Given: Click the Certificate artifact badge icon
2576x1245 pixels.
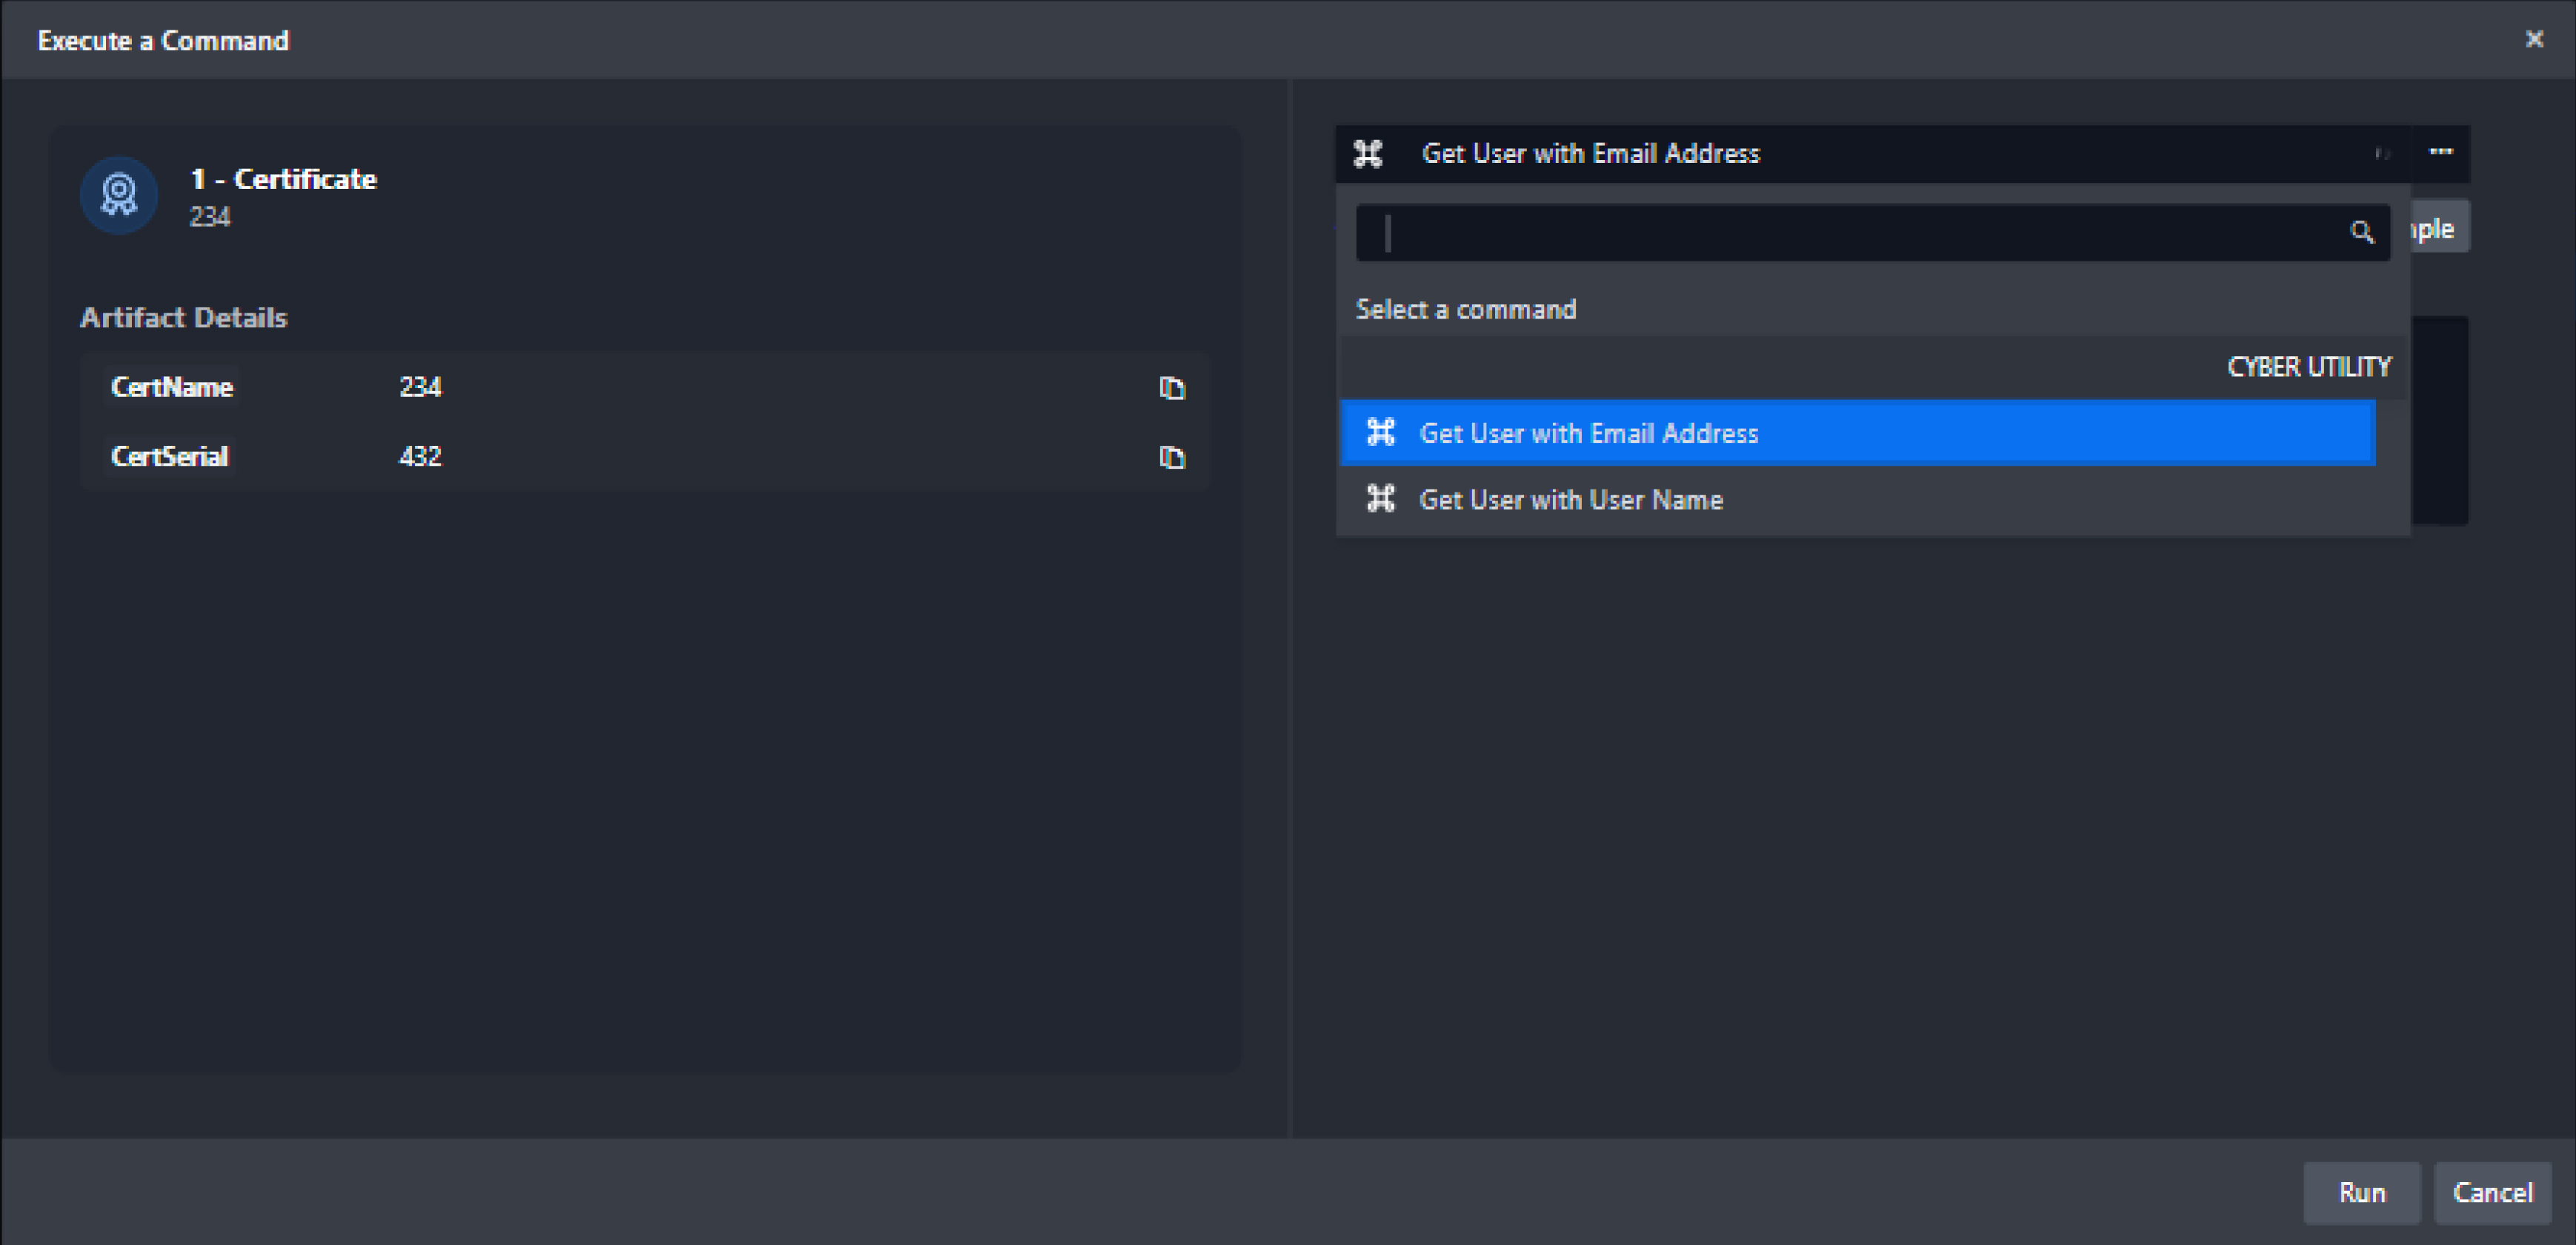Looking at the screenshot, I should point(119,194).
